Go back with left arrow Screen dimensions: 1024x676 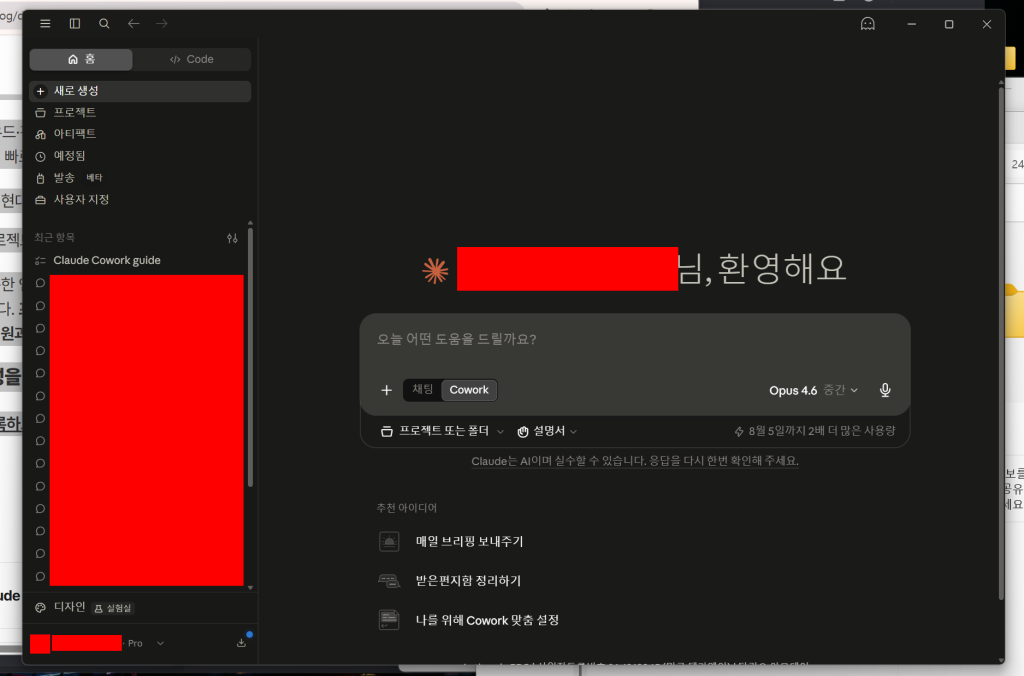click(x=133, y=24)
